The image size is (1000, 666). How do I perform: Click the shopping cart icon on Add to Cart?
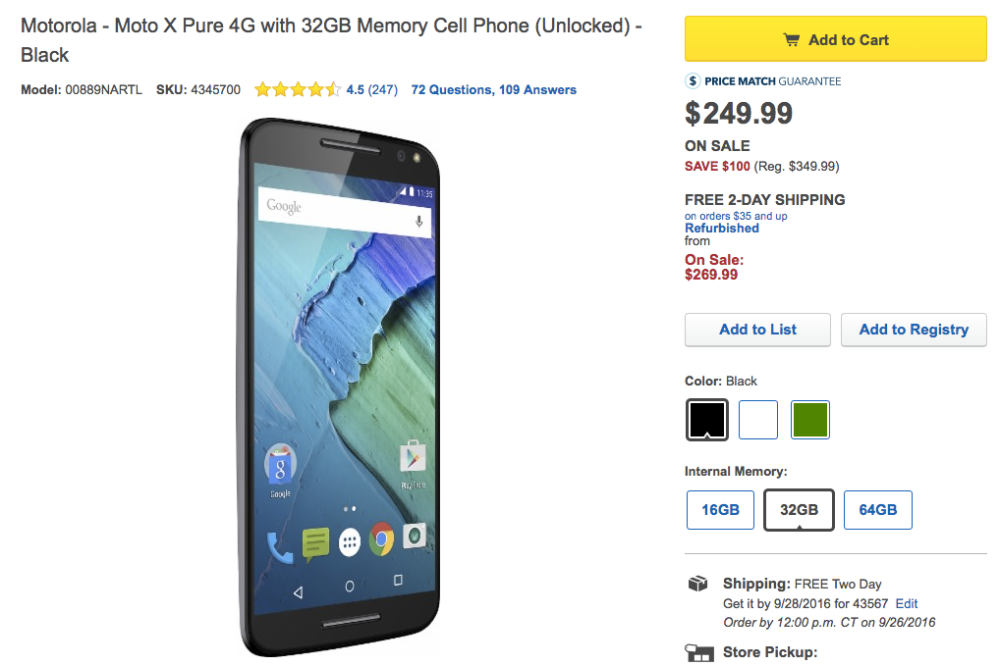(791, 40)
